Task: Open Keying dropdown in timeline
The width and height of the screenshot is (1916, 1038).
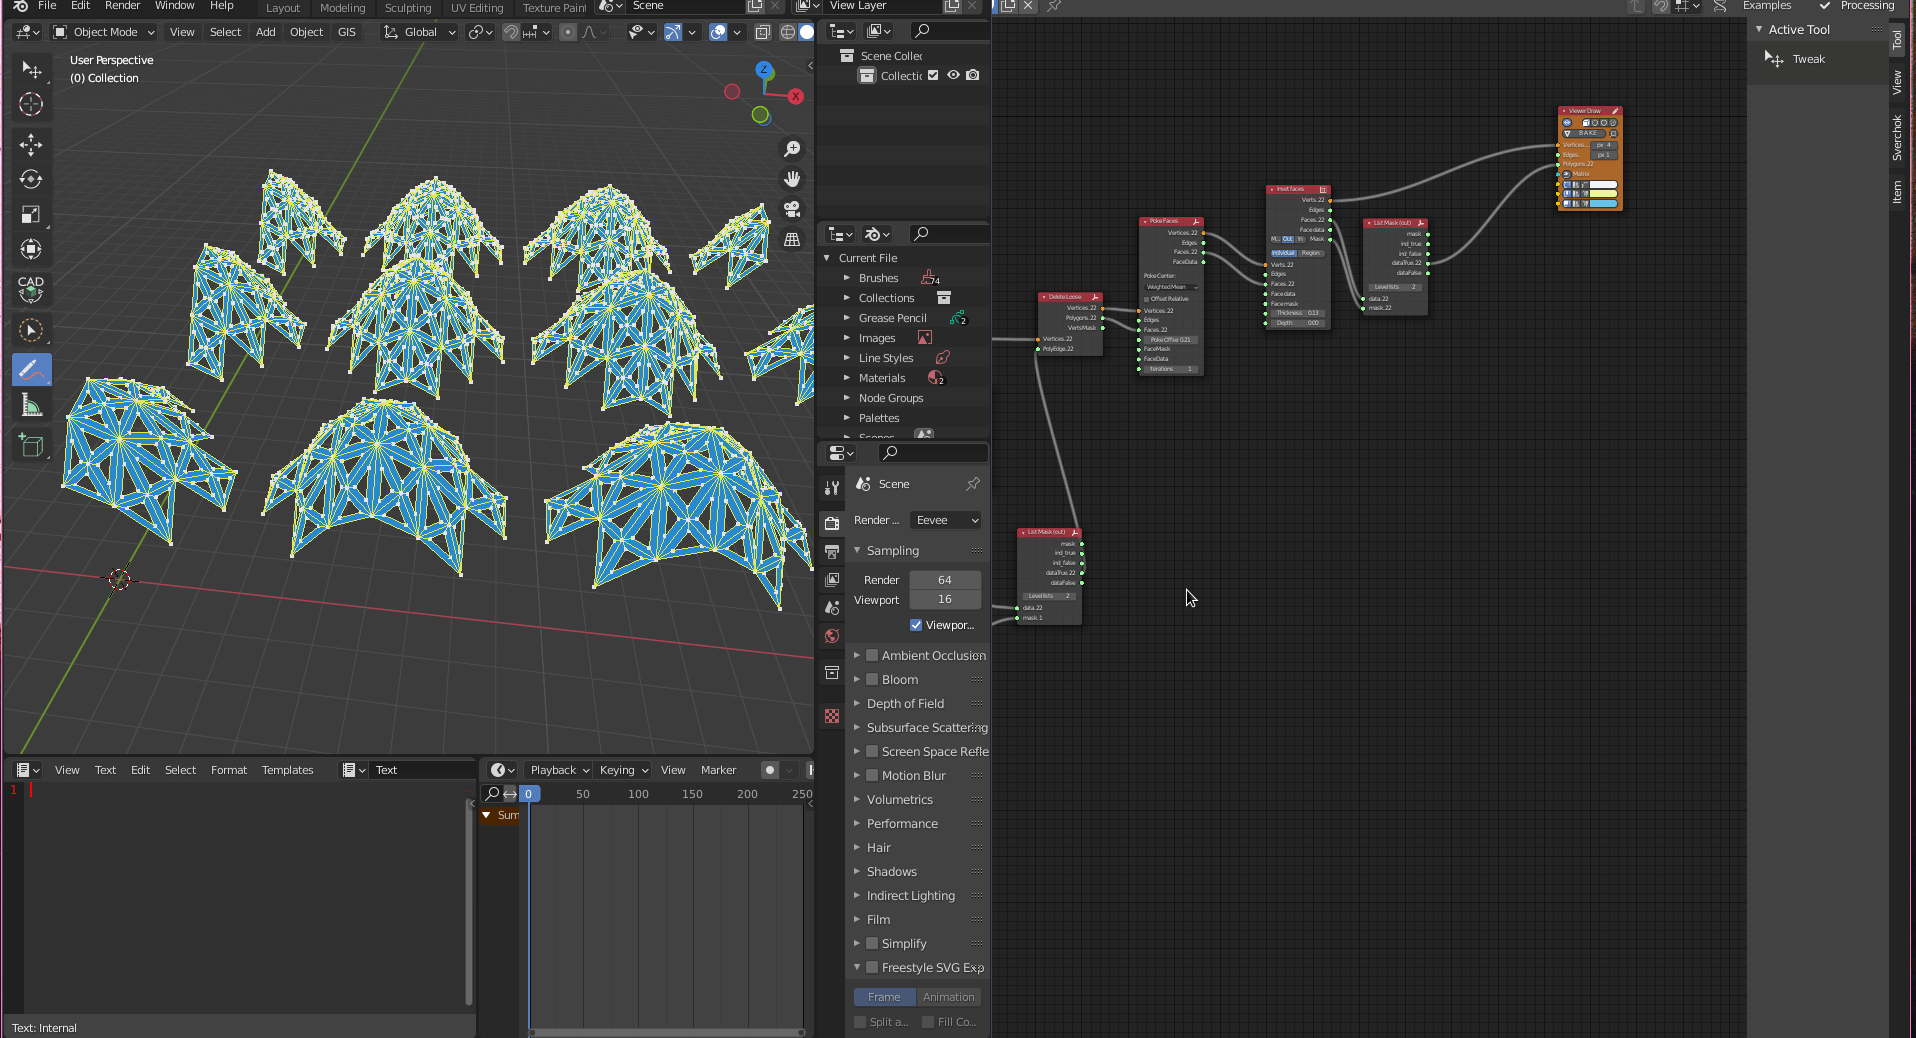Action: click(623, 770)
